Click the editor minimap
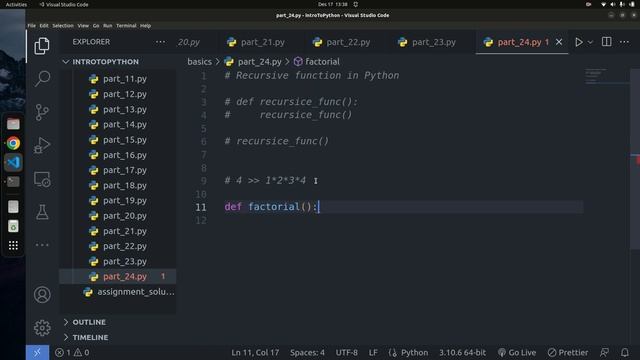Viewport: 640px width, 360px height. point(606,77)
